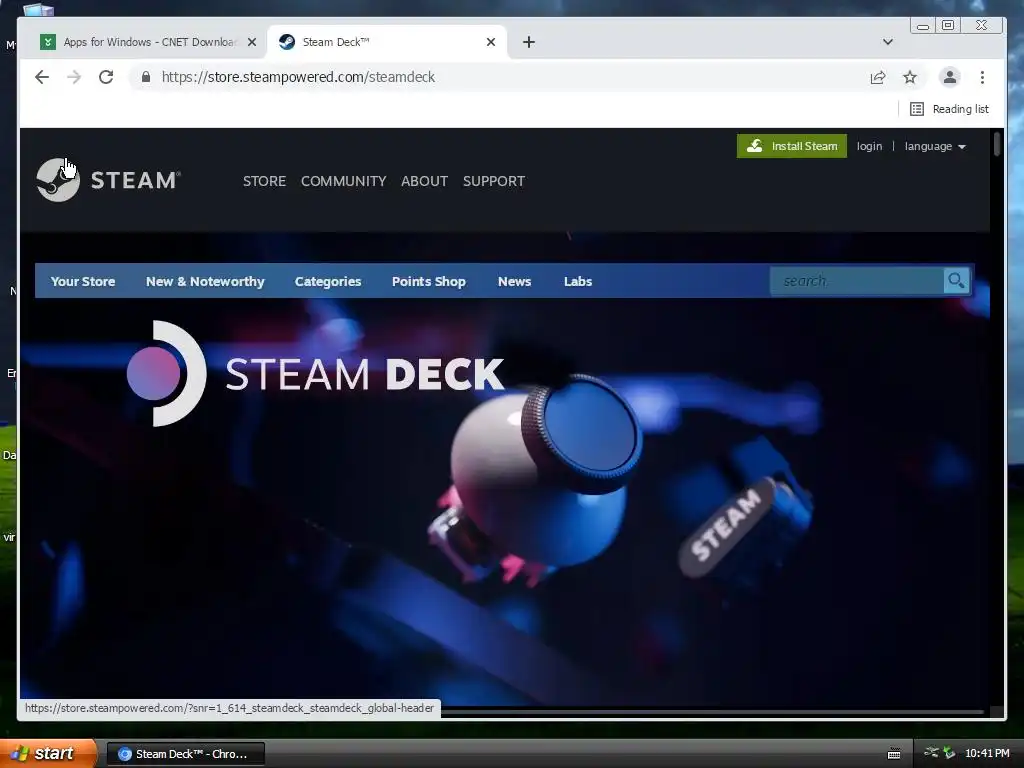
Task: Click the browser forward arrow
Action: pyautogui.click(x=74, y=77)
